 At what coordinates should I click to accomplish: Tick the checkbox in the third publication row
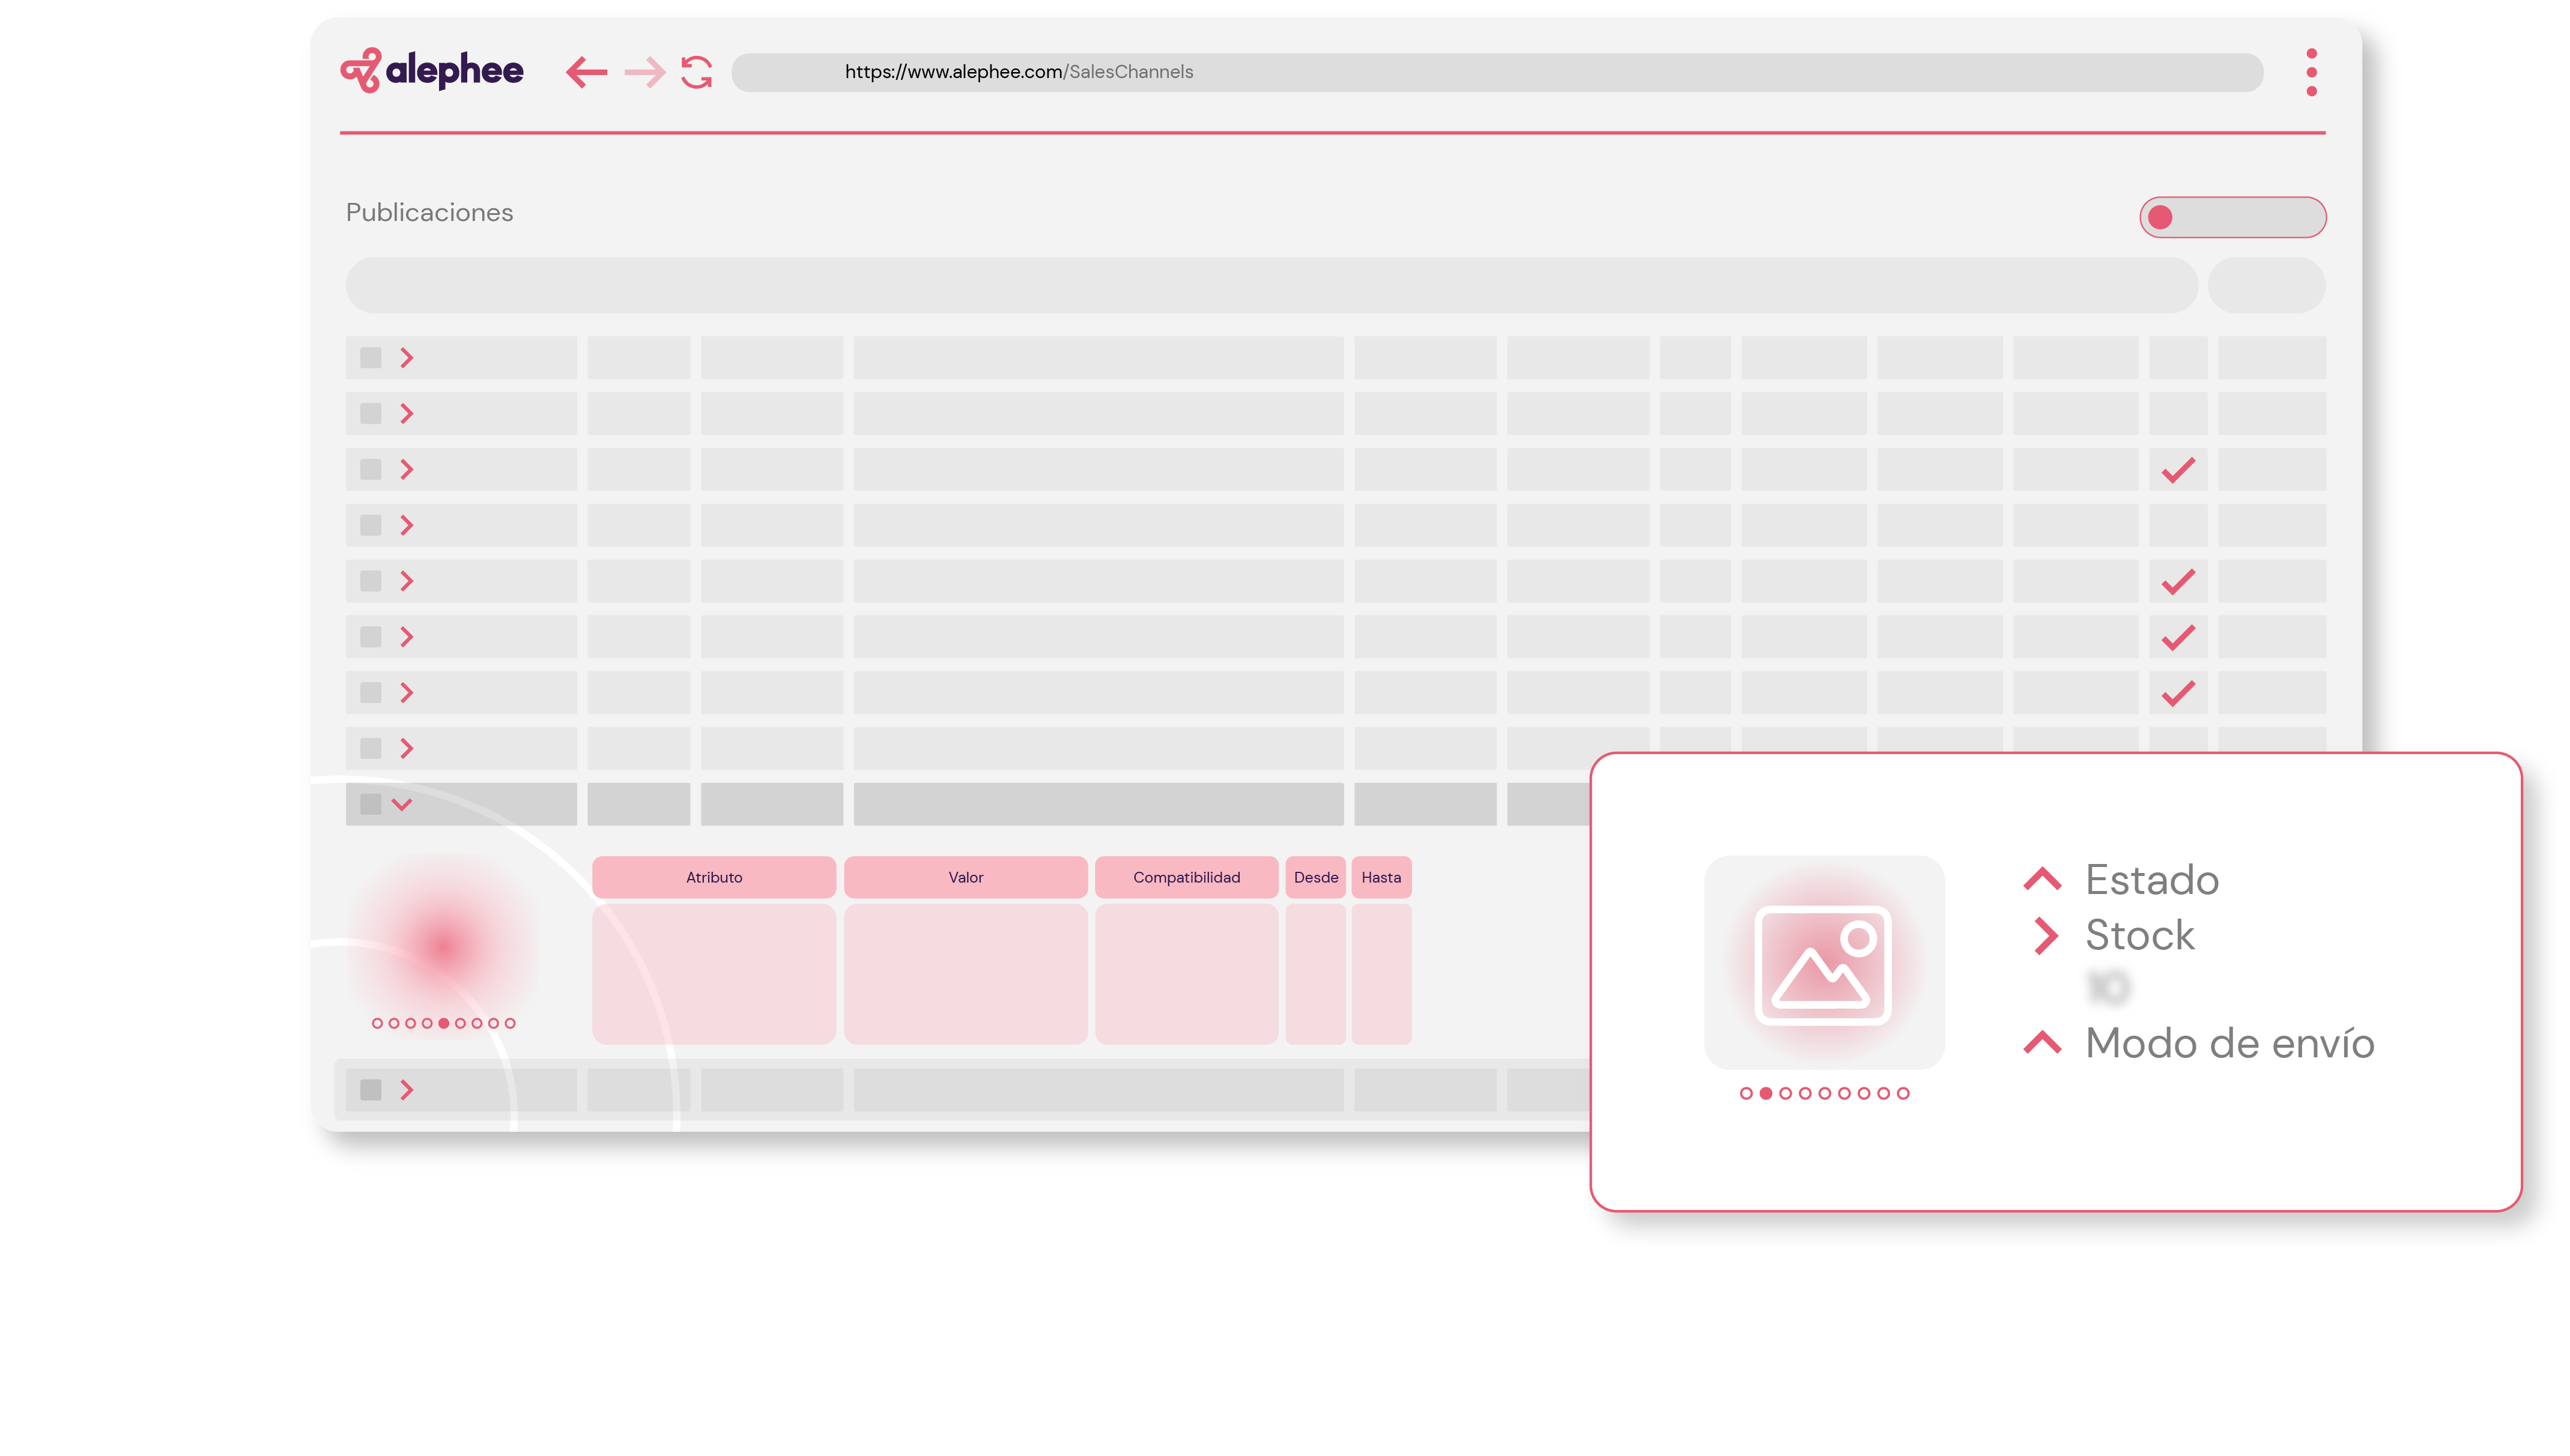pyautogui.click(x=371, y=469)
